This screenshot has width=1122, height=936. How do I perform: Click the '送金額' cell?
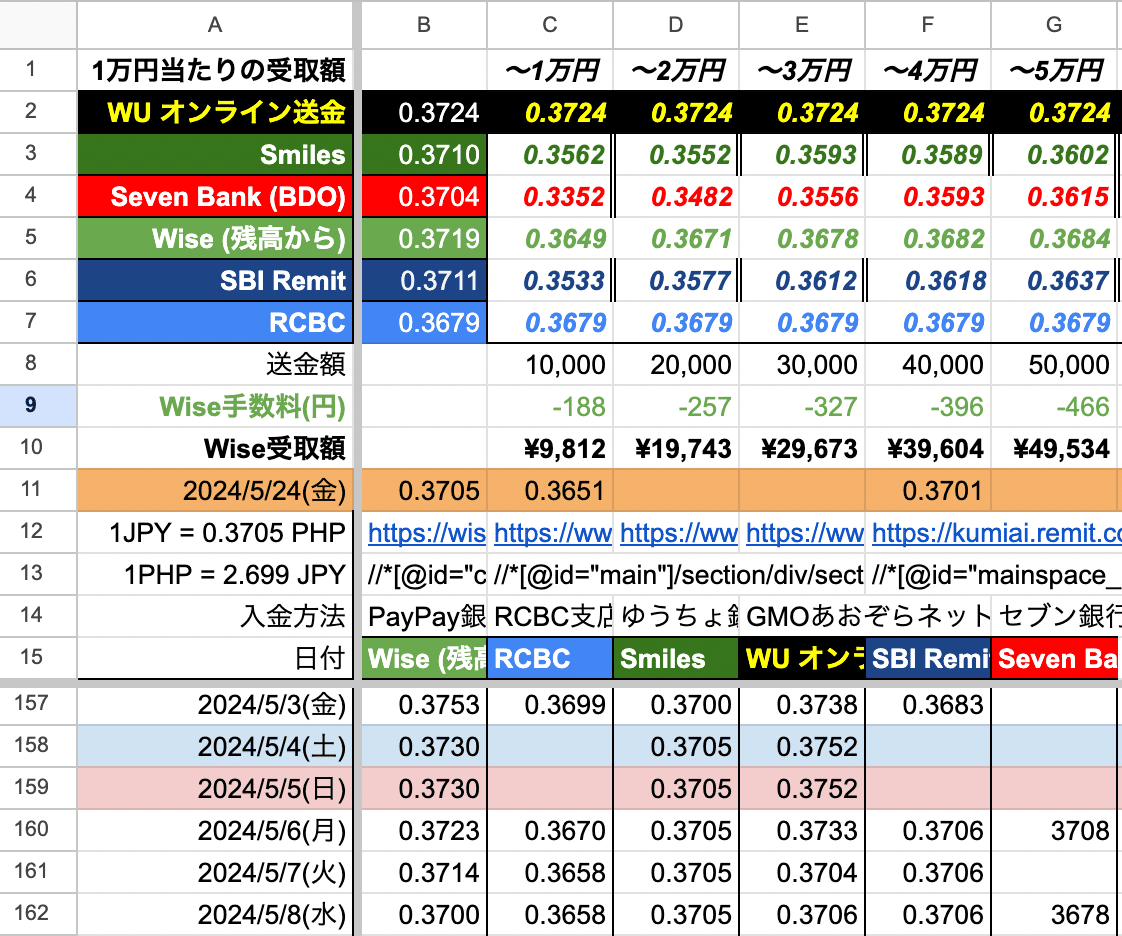coord(215,364)
